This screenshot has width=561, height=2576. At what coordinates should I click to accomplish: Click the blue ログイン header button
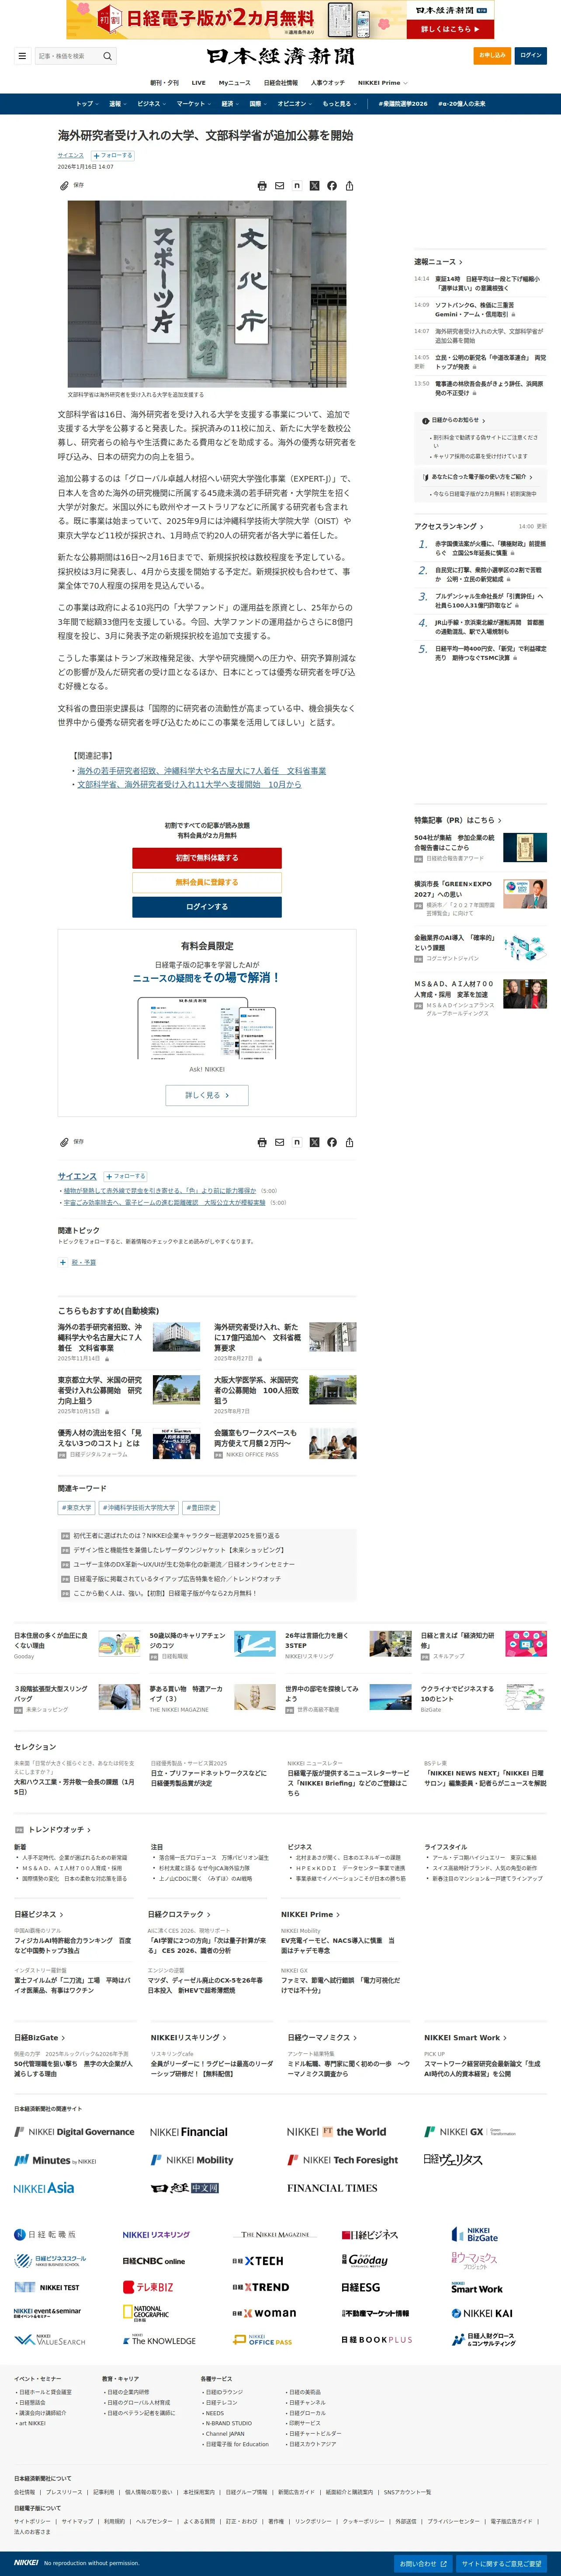[531, 55]
